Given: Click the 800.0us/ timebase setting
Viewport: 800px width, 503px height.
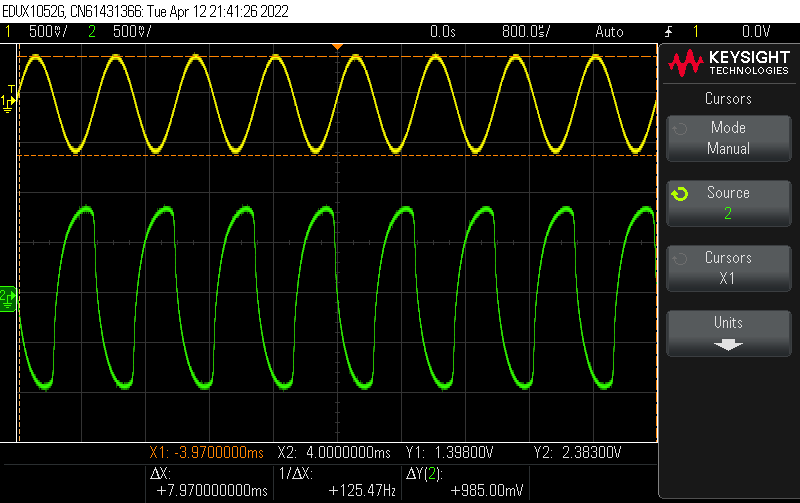Looking at the screenshot, I should click(x=528, y=31).
